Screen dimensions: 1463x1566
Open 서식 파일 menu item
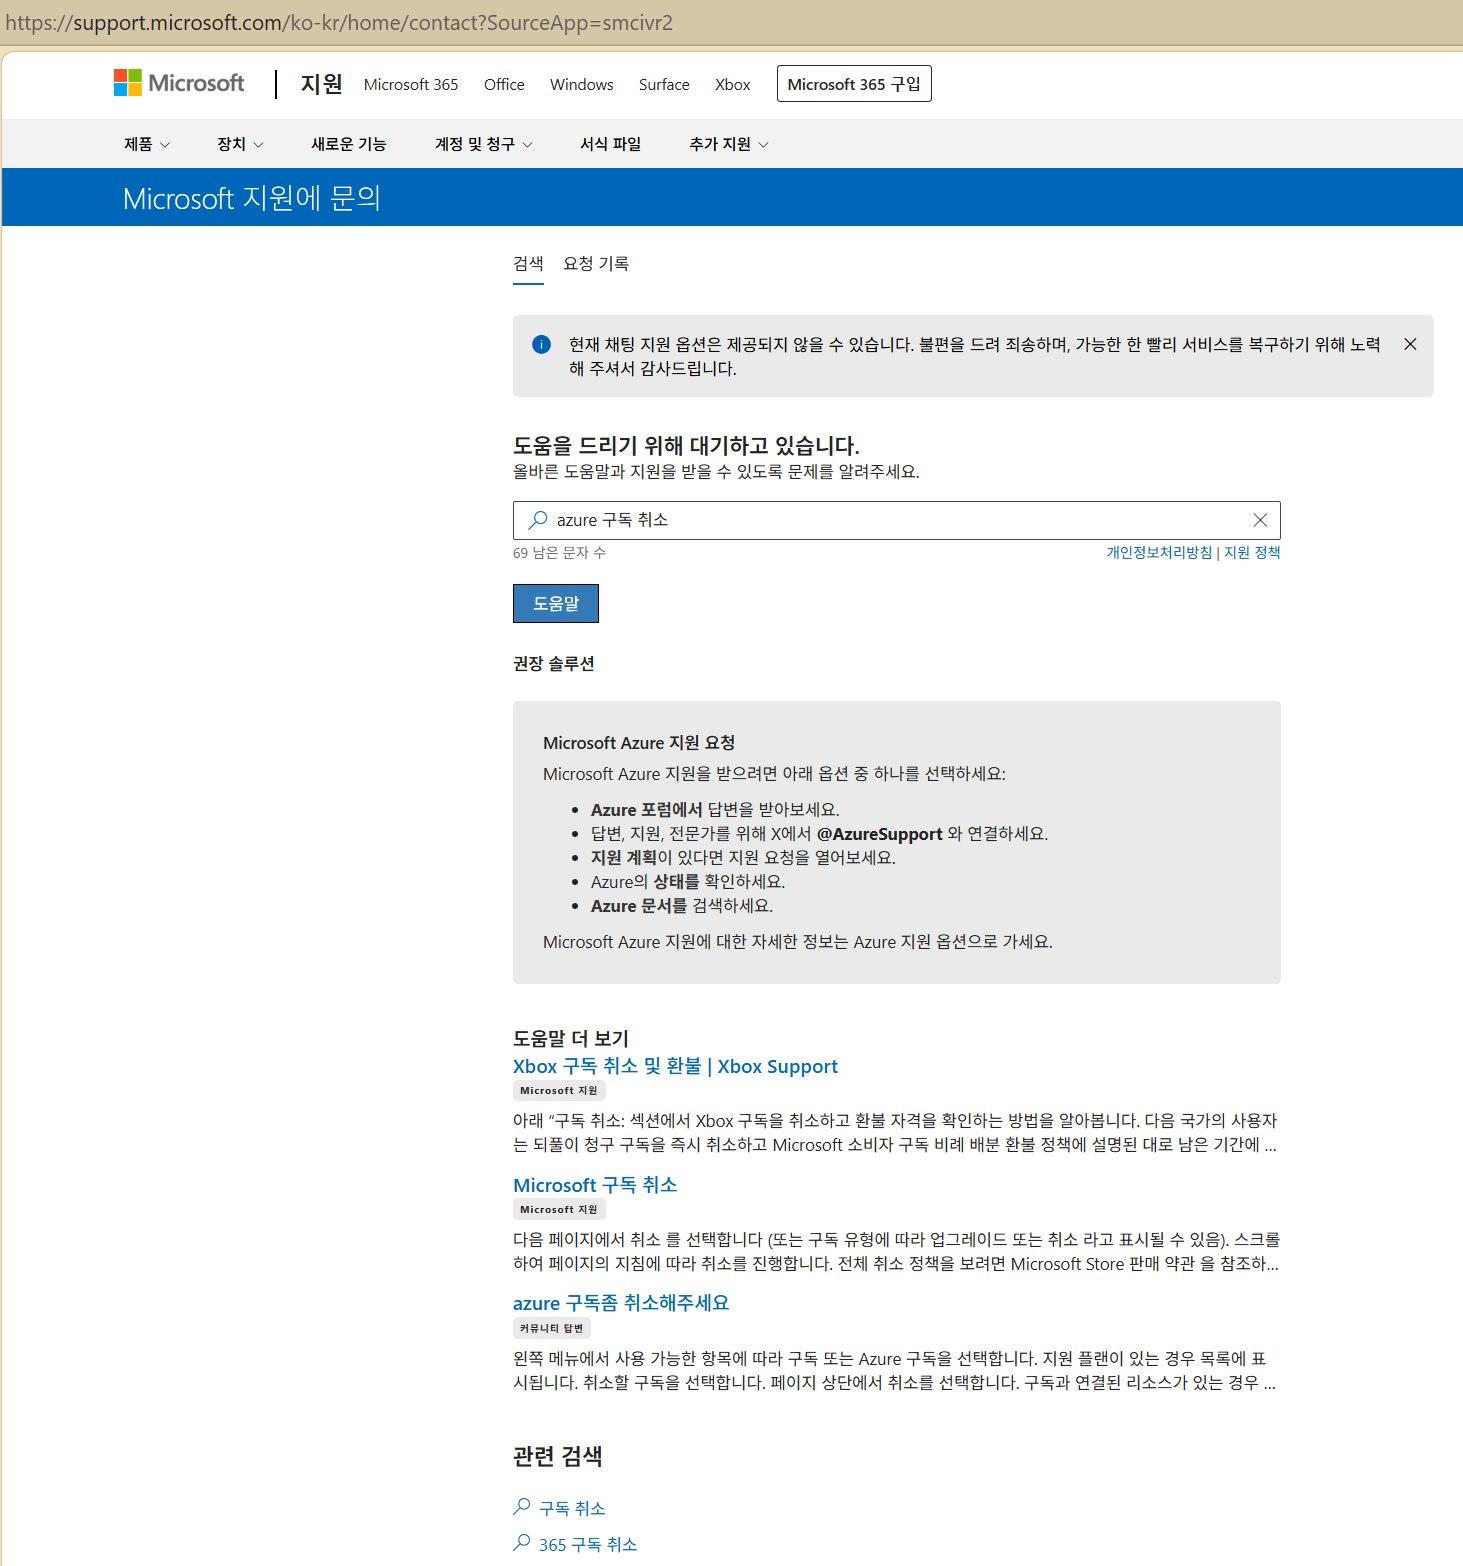pos(610,144)
